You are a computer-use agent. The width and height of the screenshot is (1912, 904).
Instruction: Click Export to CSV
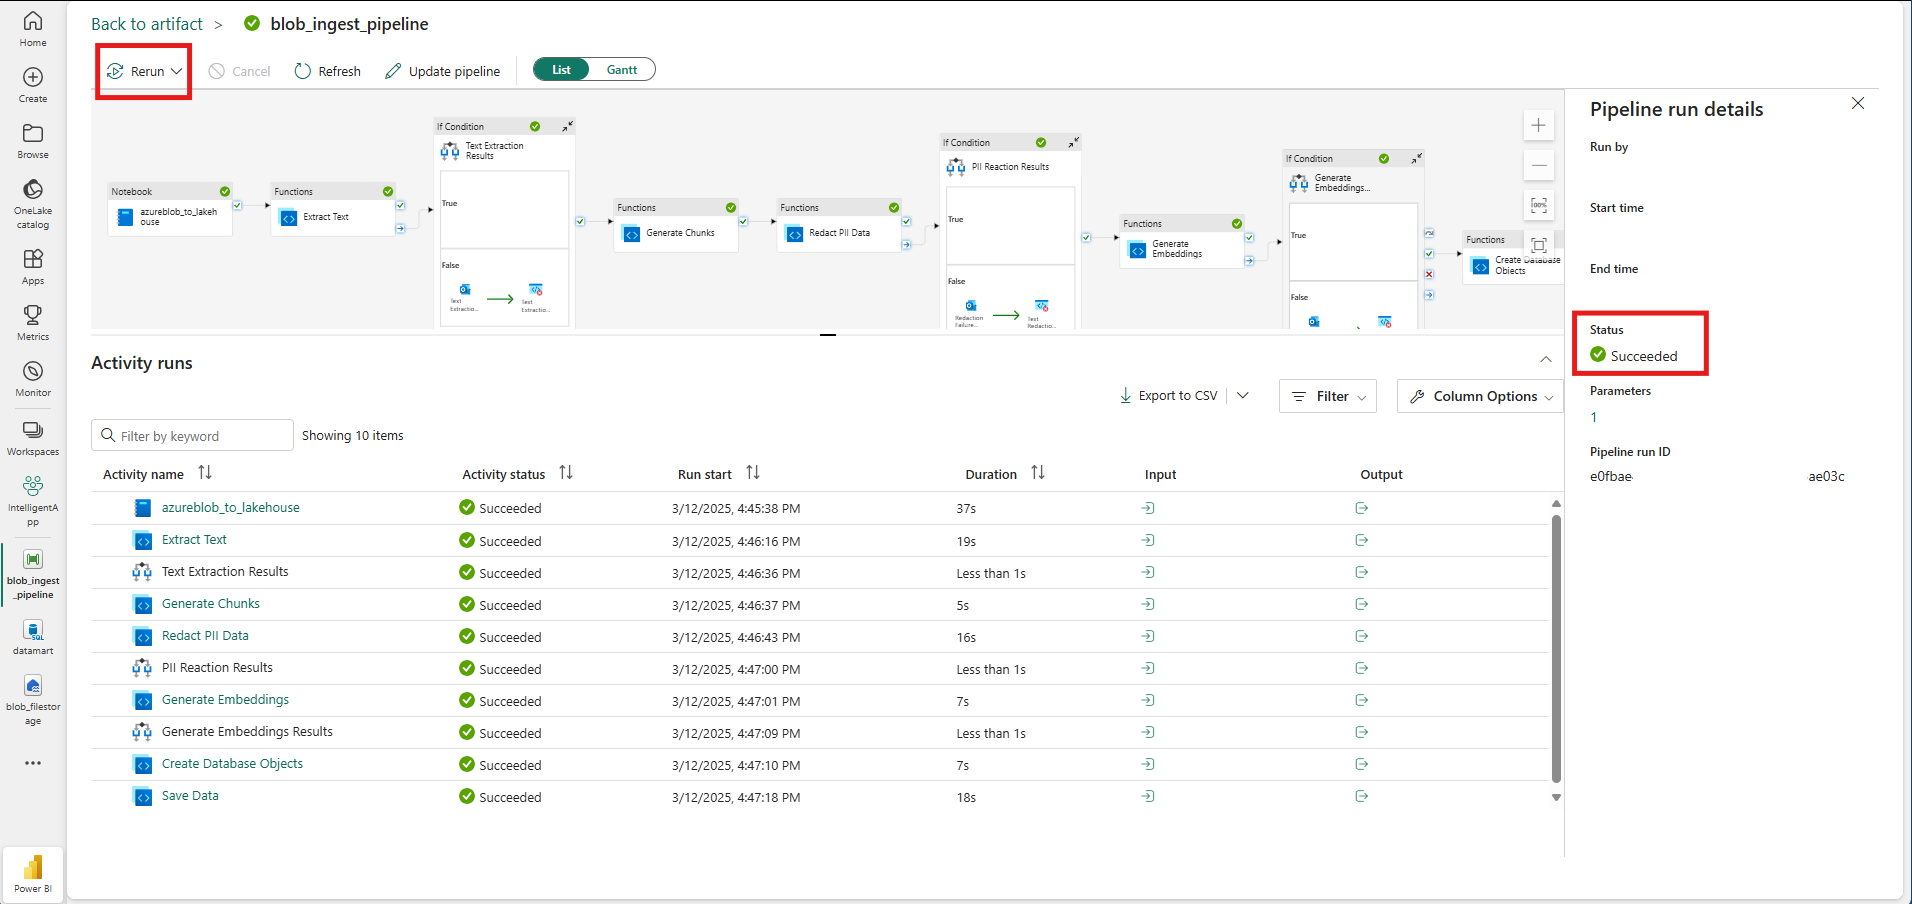1168,395
